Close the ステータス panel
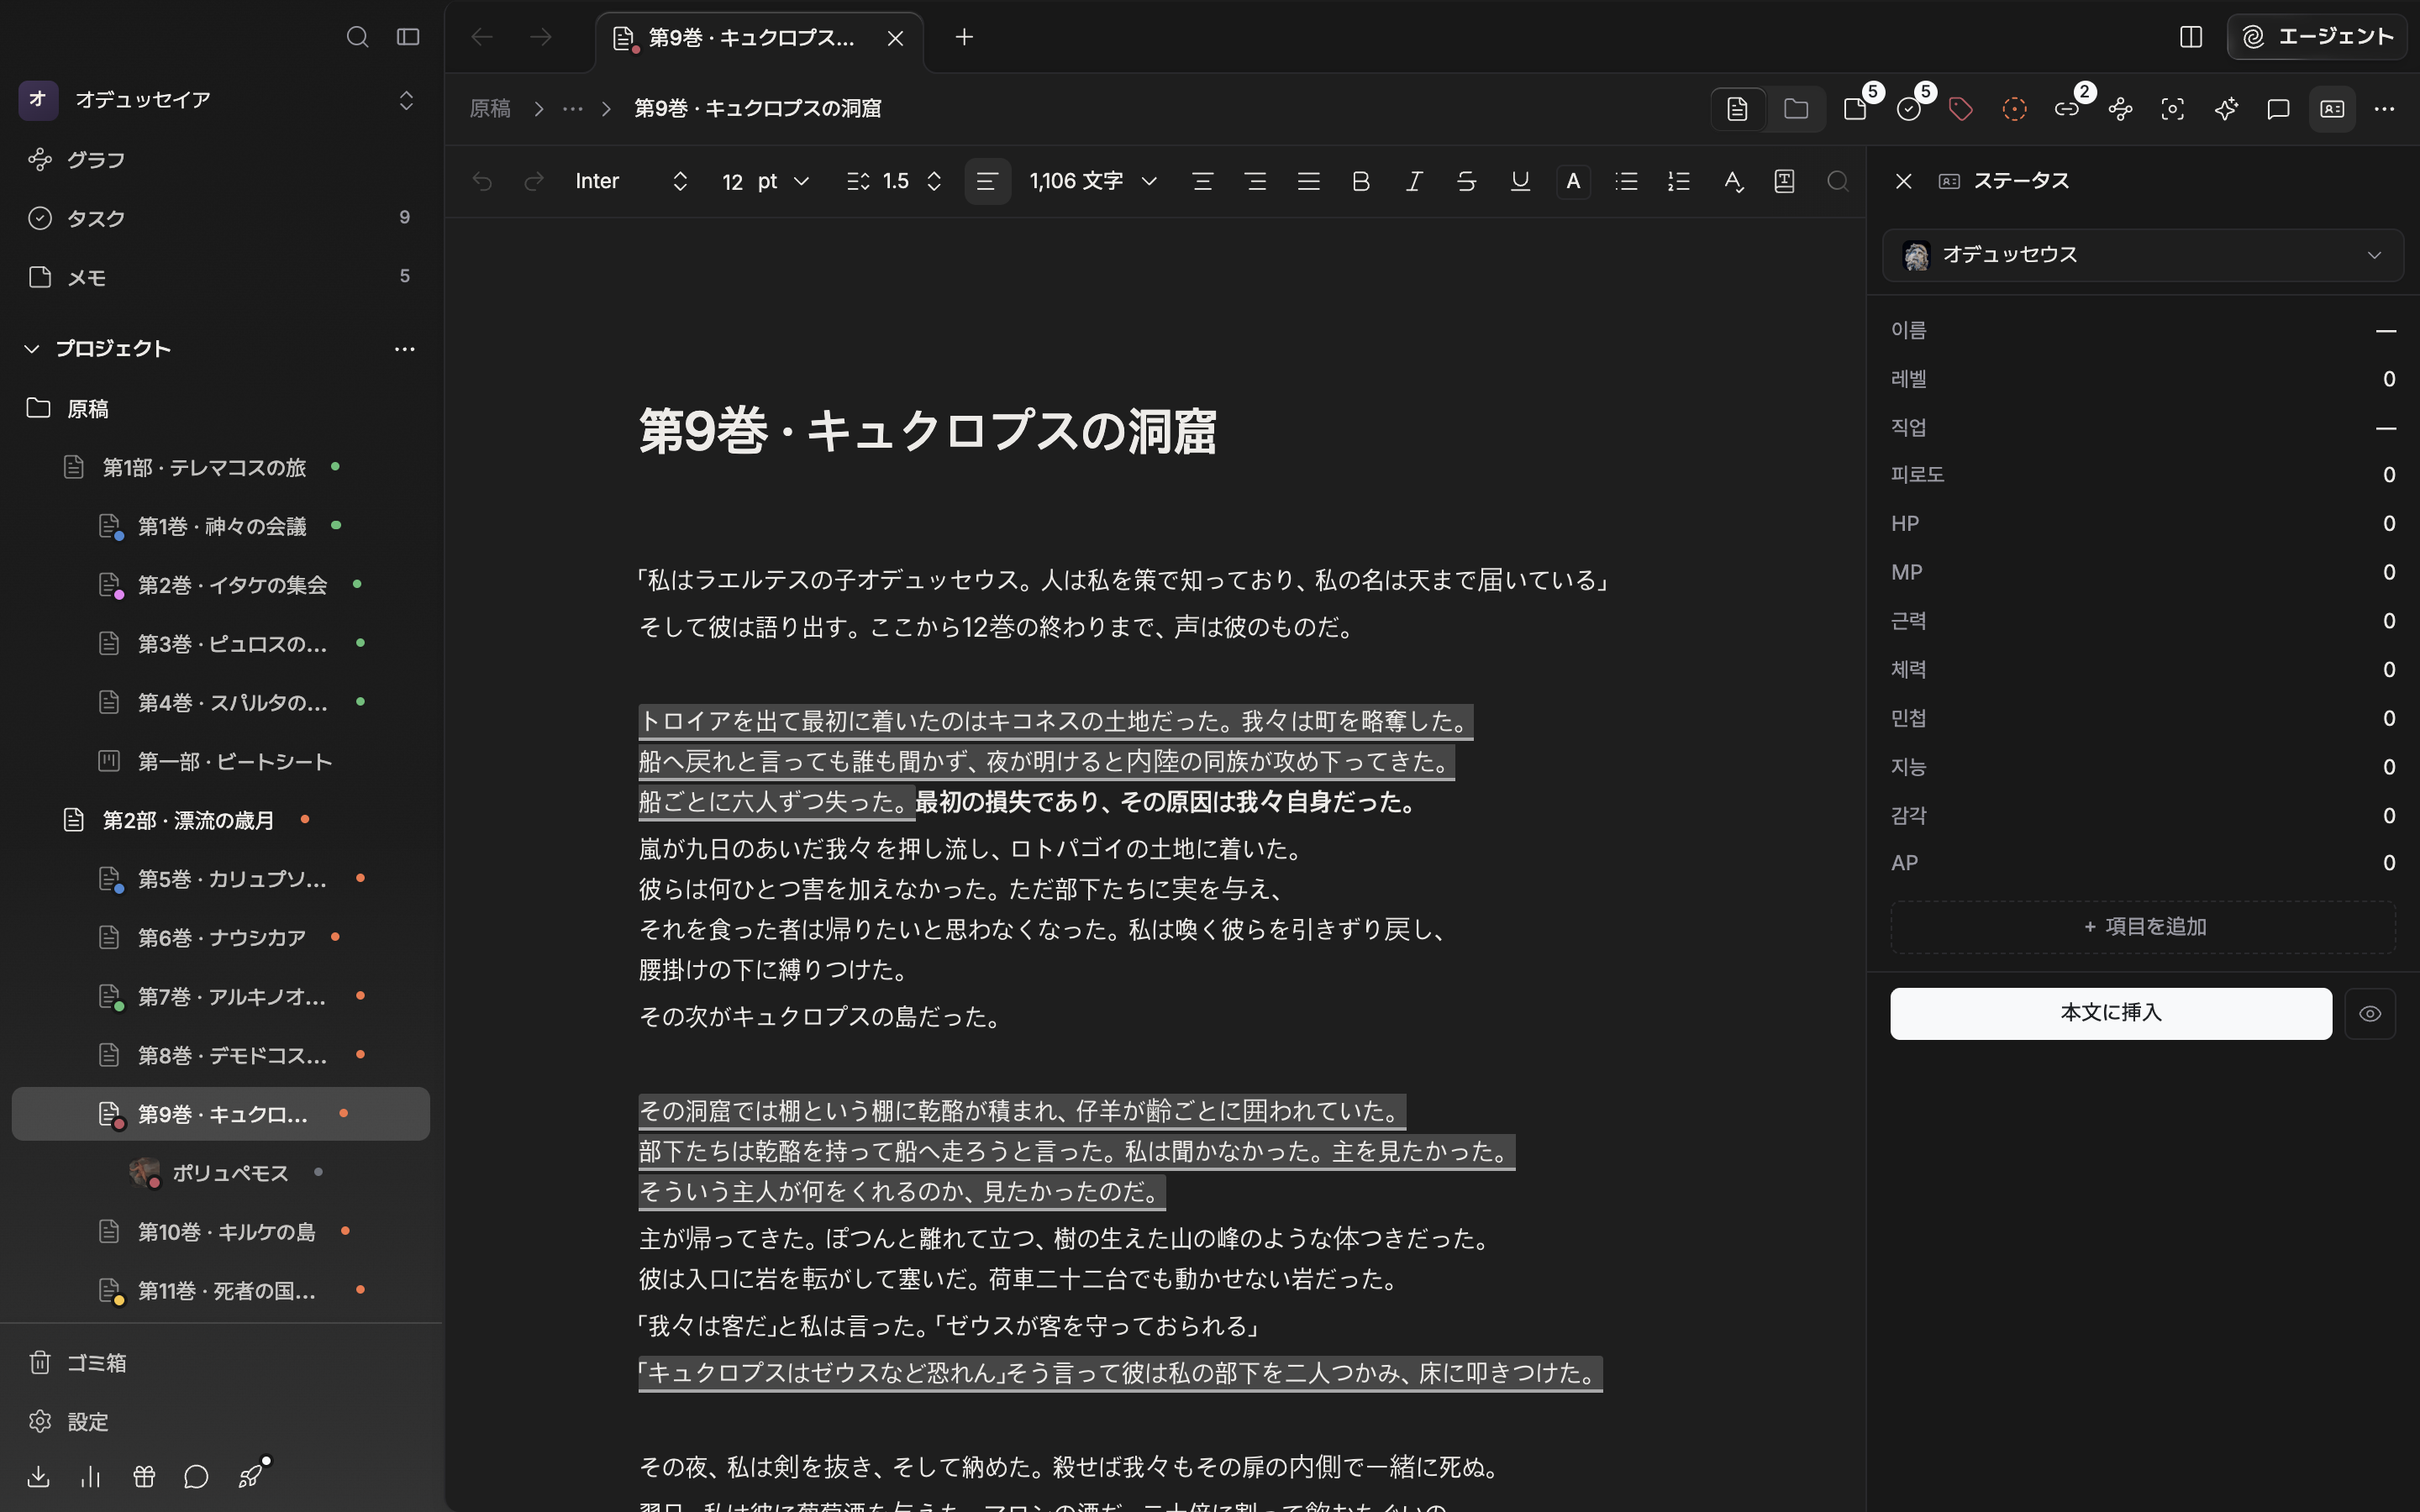 click(1904, 181)
